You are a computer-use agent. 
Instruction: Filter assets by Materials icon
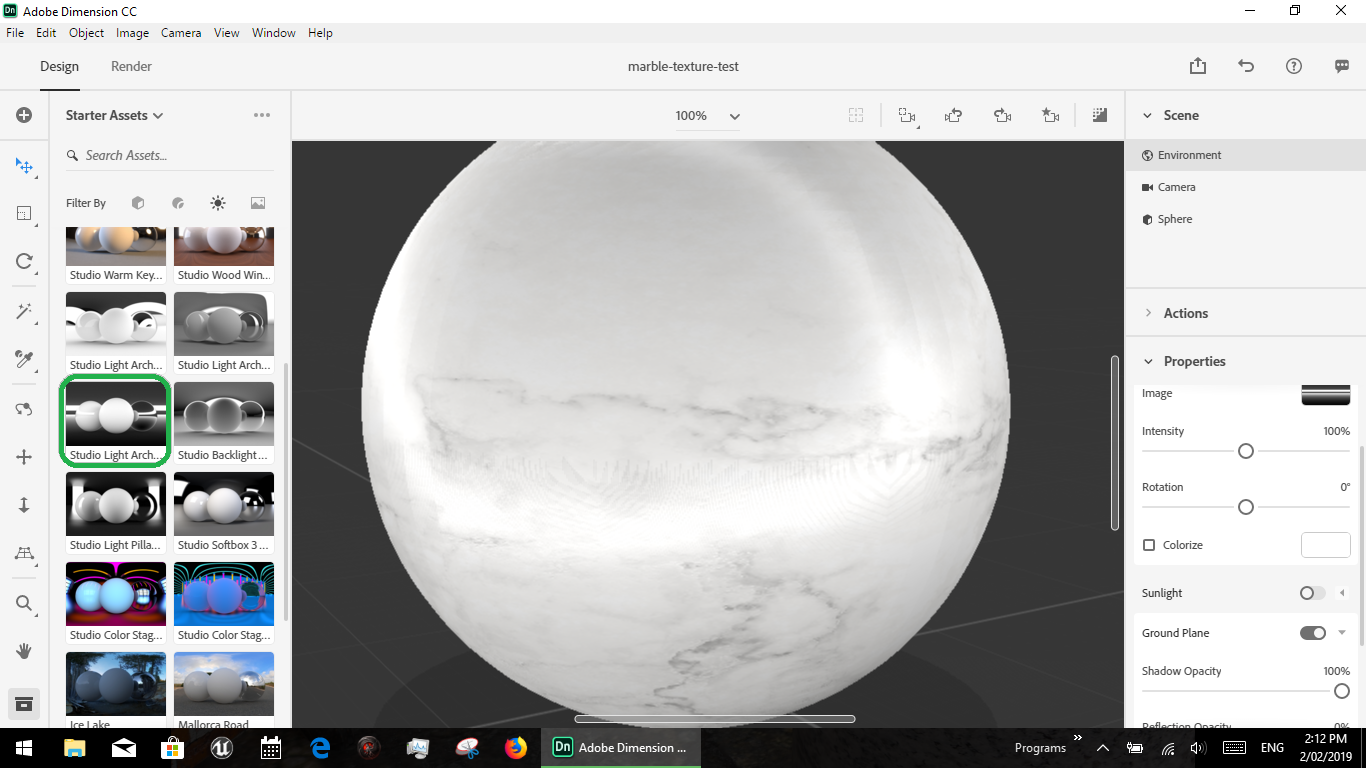178,203
